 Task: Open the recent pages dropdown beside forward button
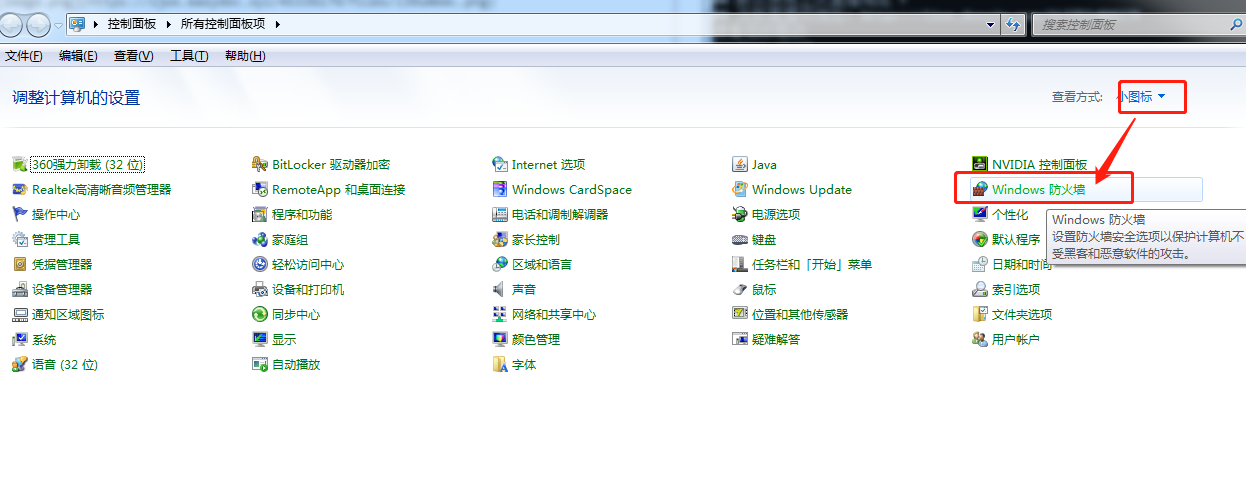click(x=58, y=24)
